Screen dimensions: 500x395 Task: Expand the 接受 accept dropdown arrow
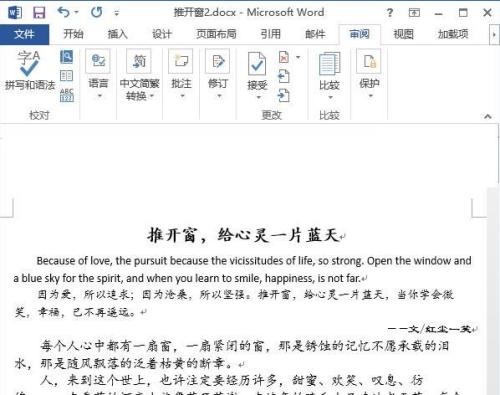click(258, 98)
